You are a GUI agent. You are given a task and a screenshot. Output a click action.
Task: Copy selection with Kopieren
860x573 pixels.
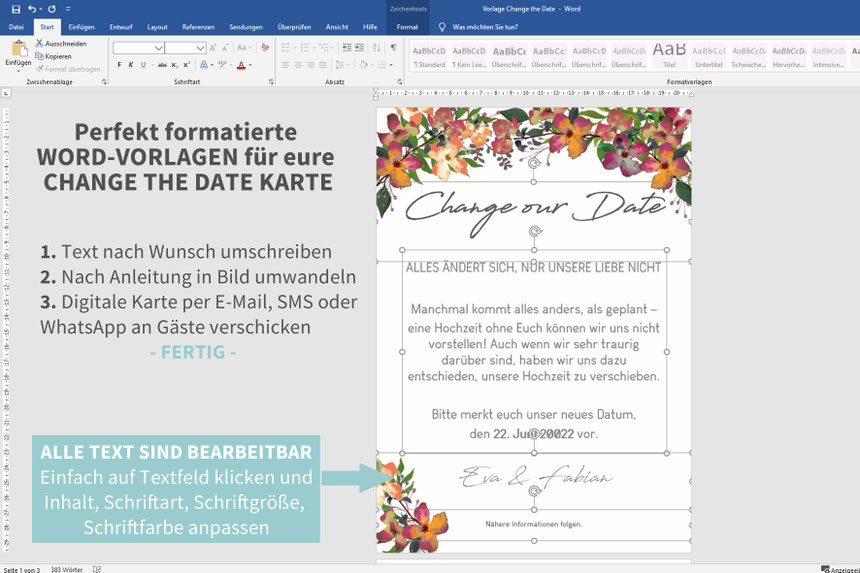coord(53,56)
